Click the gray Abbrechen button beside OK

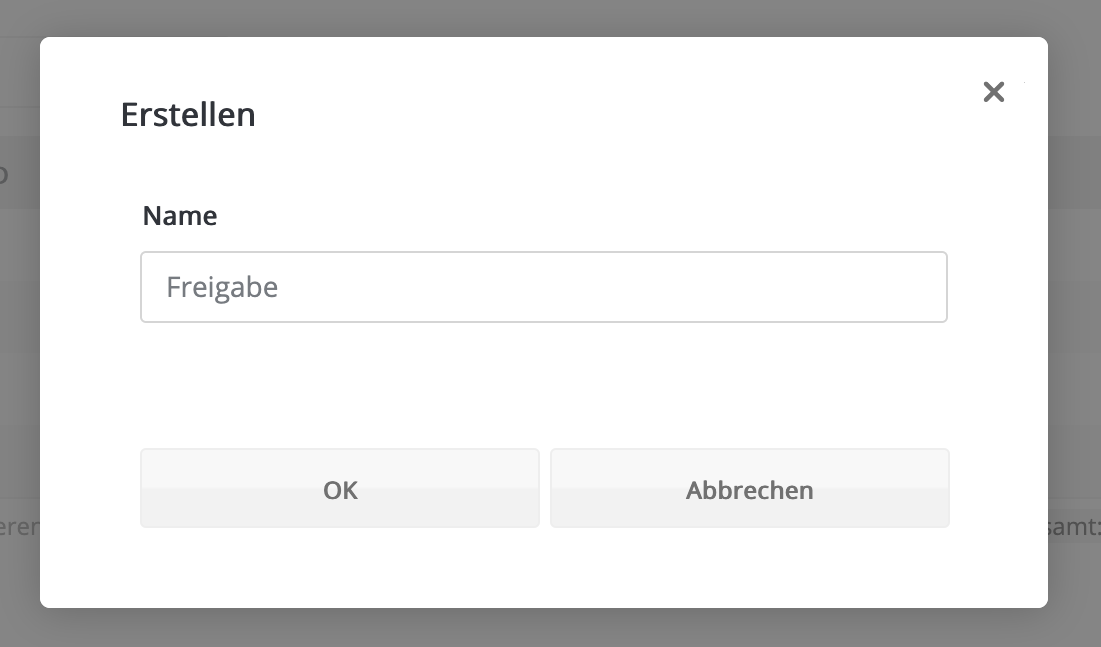pos(749,489)
